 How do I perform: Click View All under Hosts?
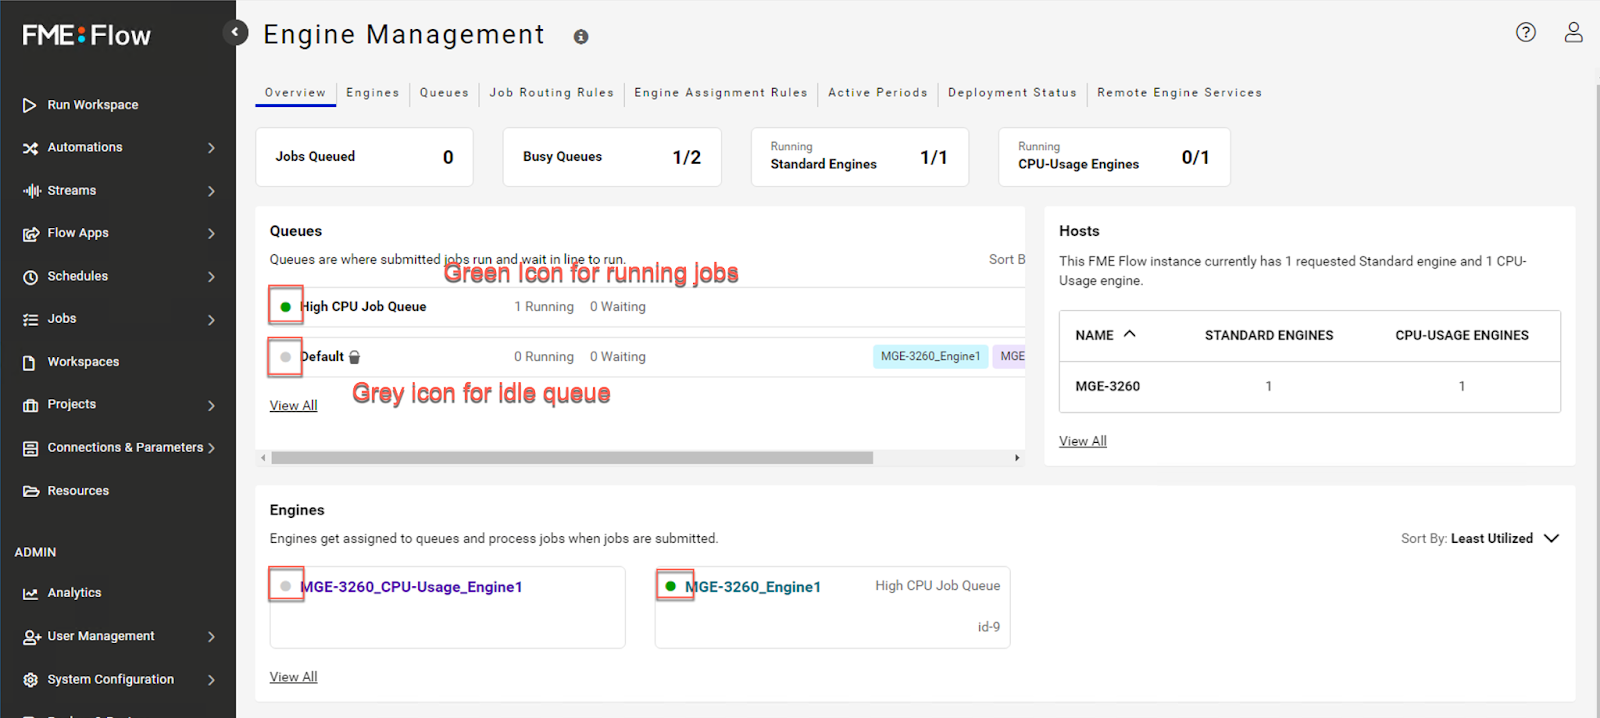point(1083,441)
